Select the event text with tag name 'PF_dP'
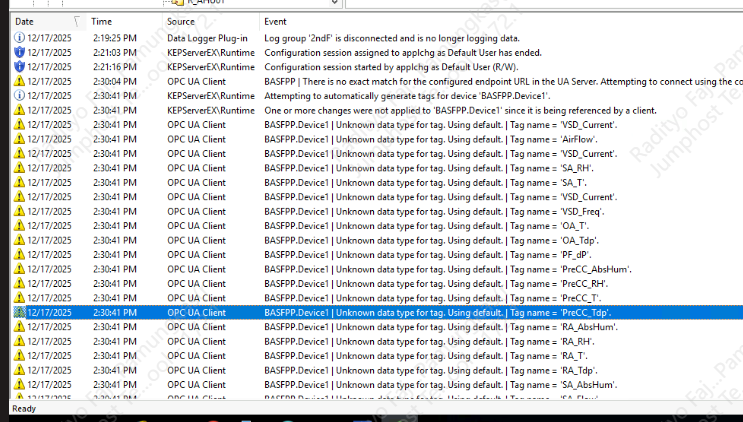 pos(428,255)
